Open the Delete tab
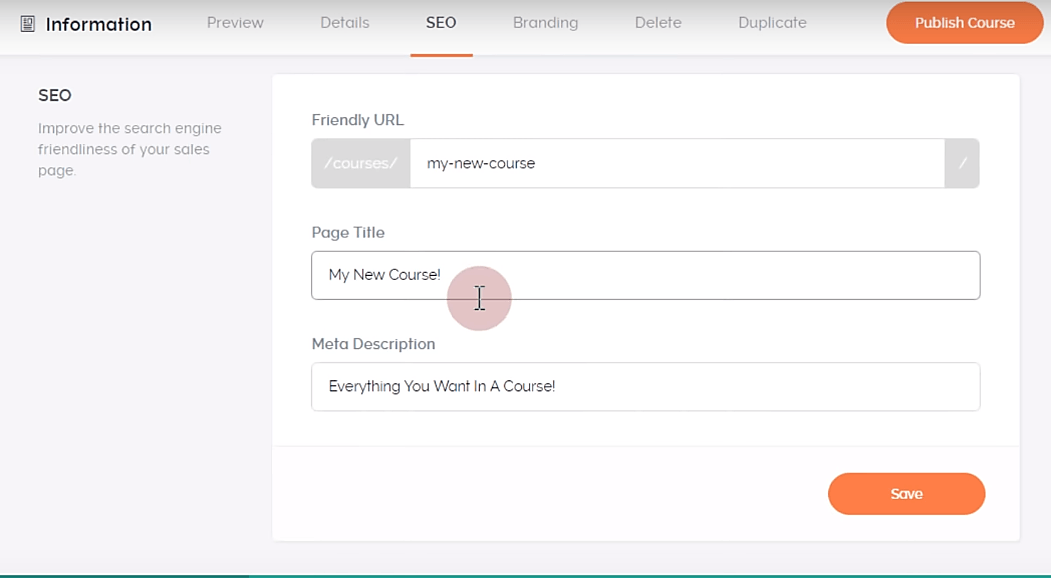The height and width of the screenshot is (578, 1051). pos(658,23)
